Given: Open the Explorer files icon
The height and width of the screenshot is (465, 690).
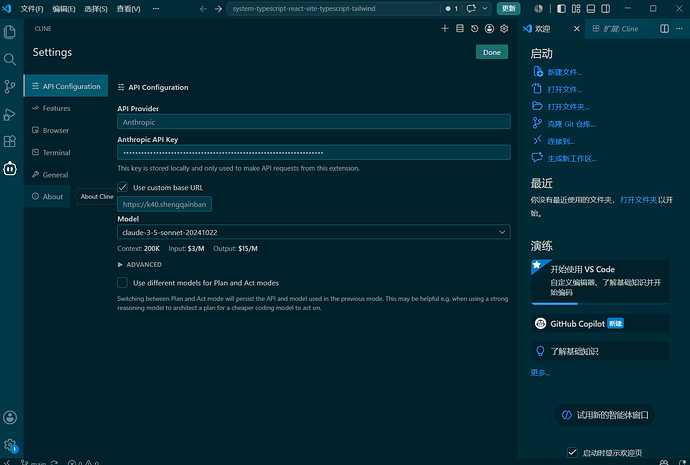Looking at the screenshot, I should tap(10, 32).
